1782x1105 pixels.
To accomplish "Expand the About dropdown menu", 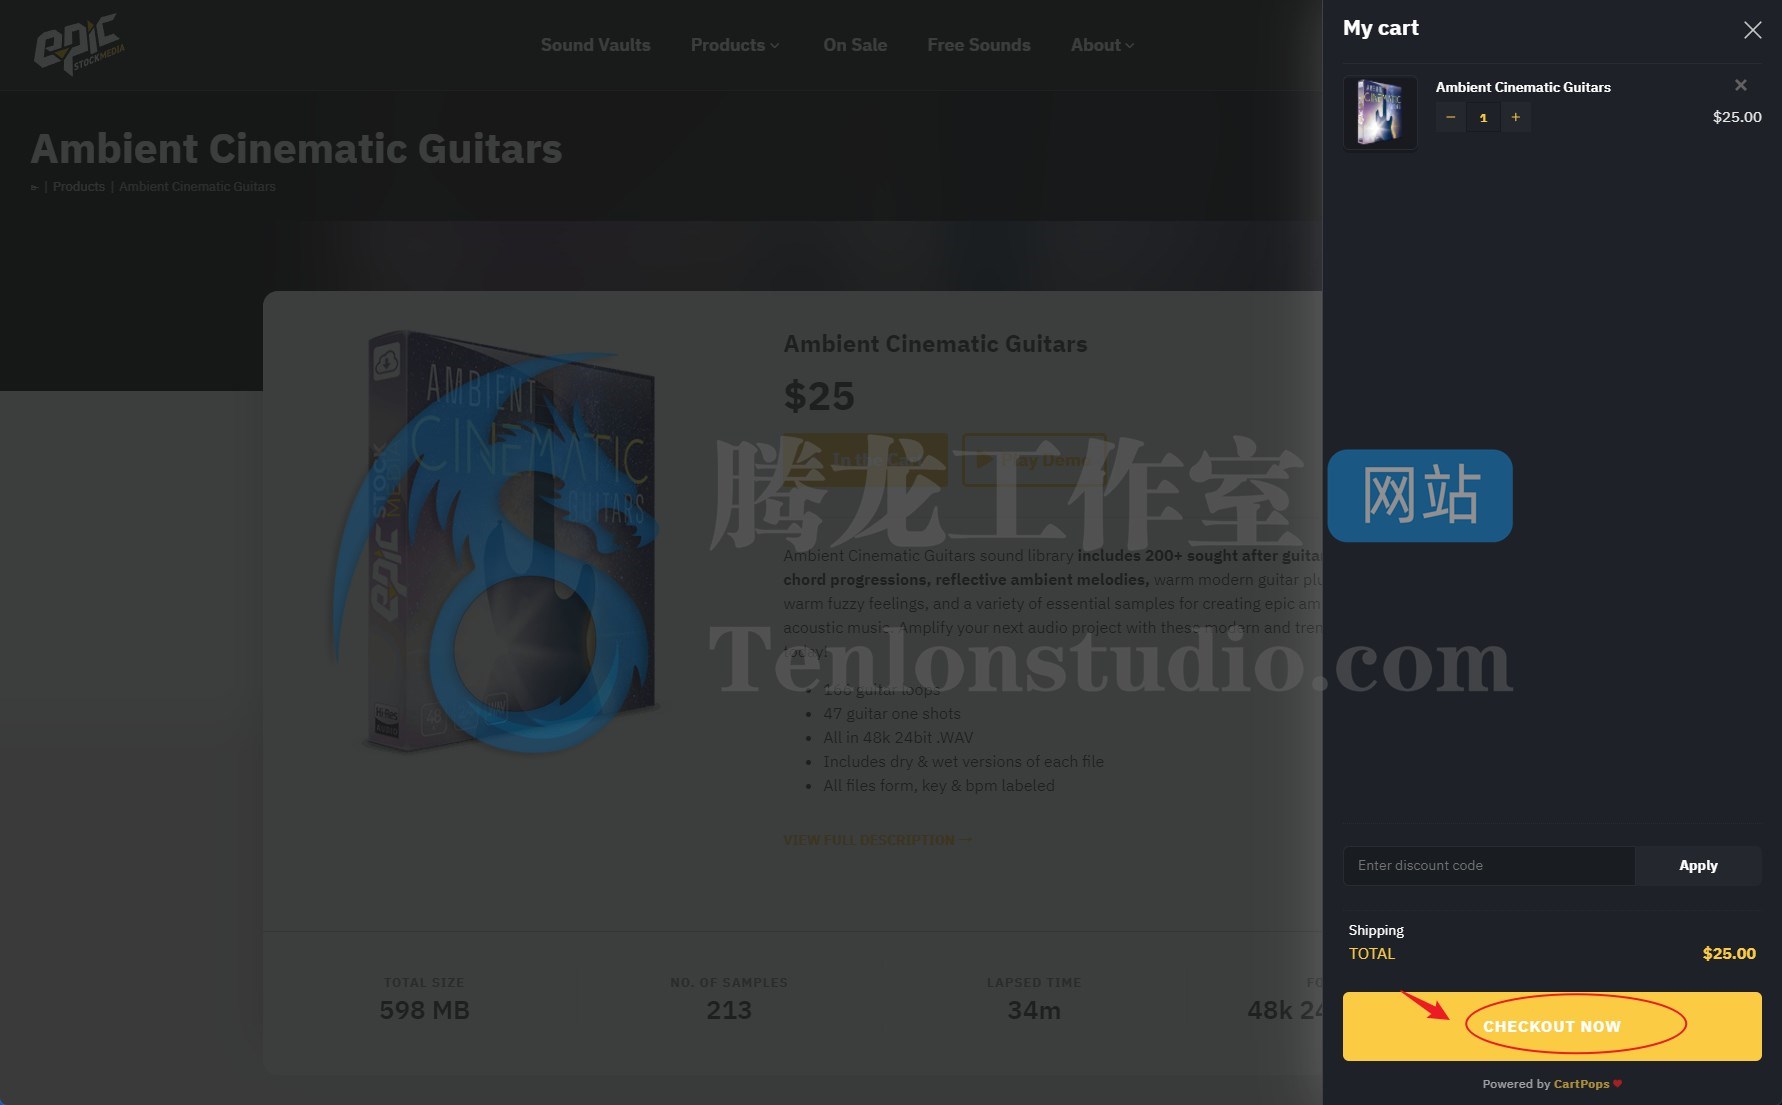I will click(x=1102, y=45).
